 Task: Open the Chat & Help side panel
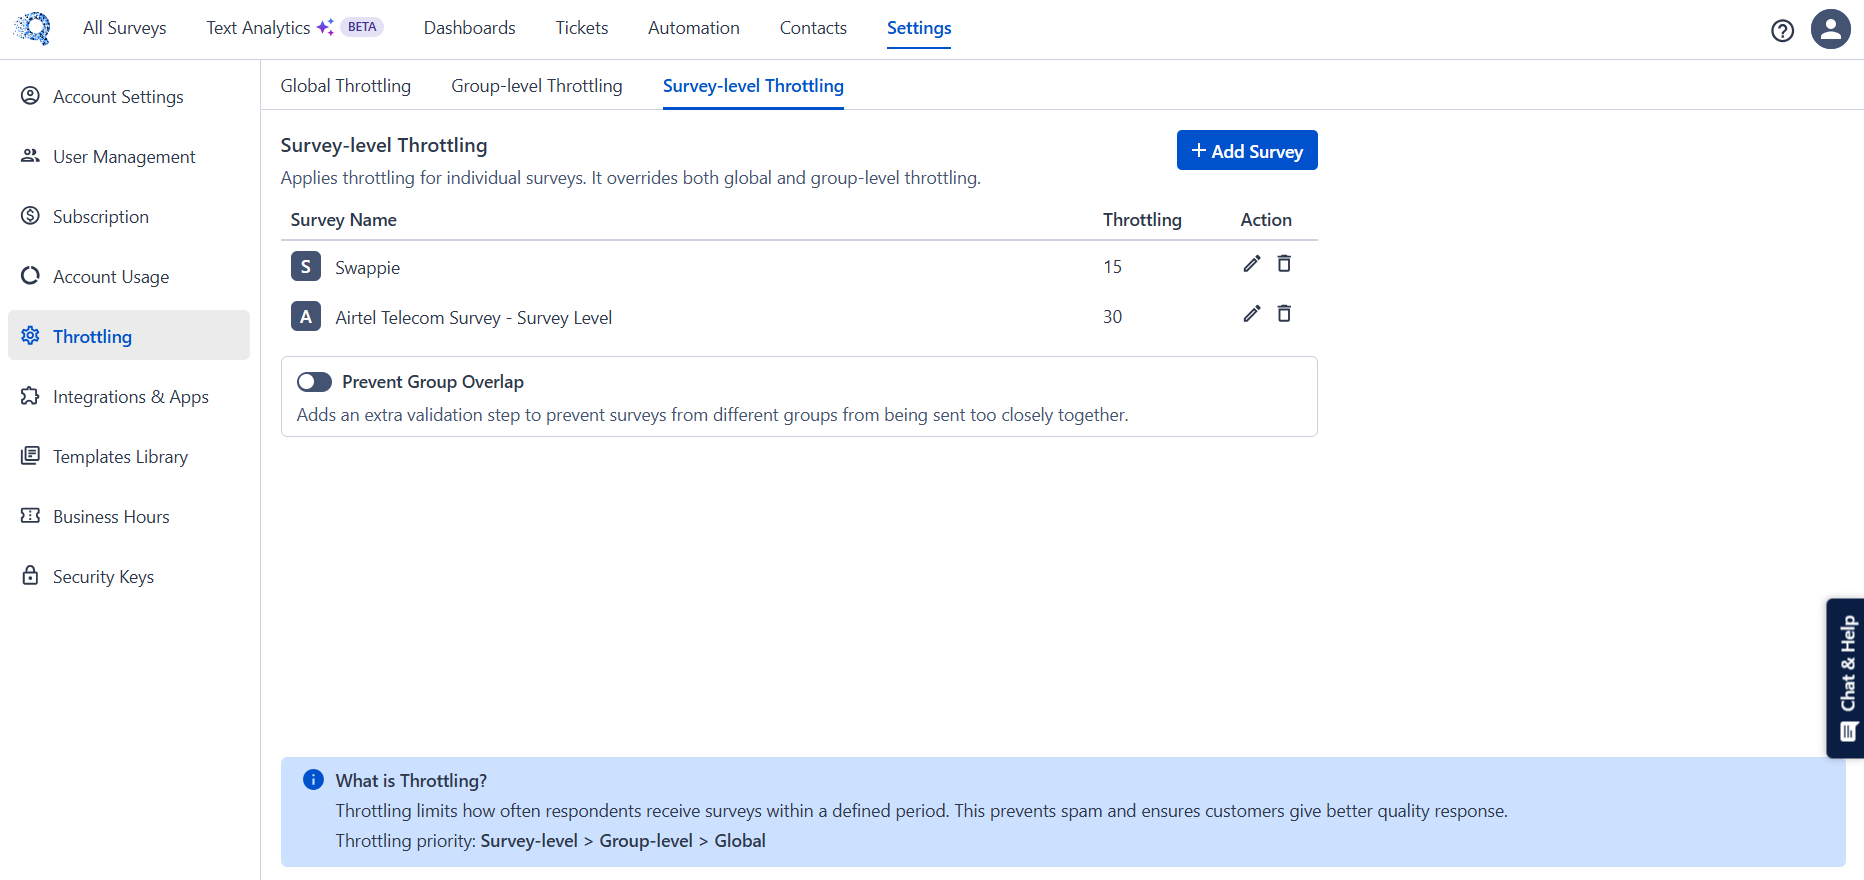[x=1846, y=678]
